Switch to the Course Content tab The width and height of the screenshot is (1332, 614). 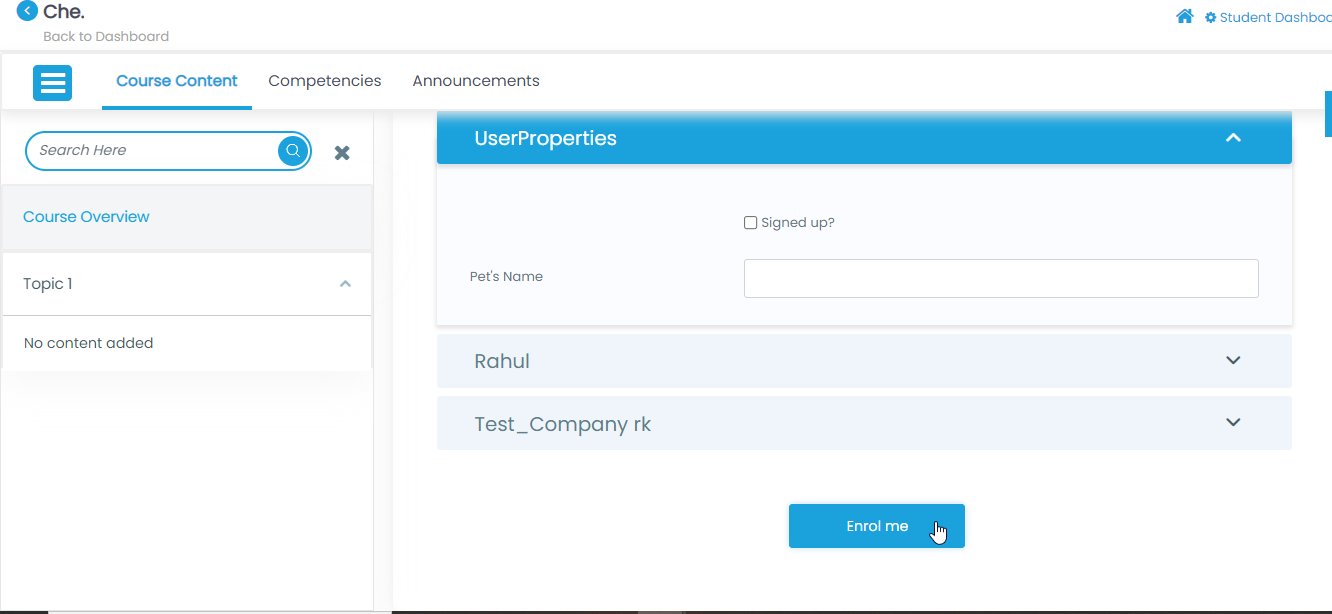[177, 81]
